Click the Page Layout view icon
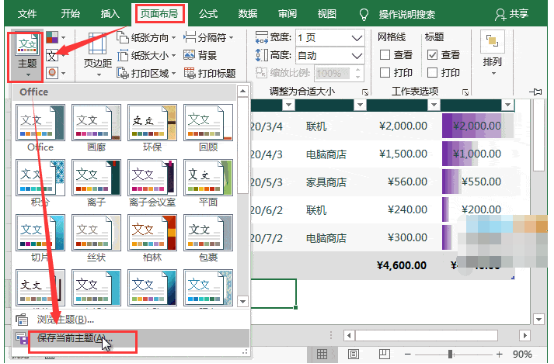 coord(353,354)
